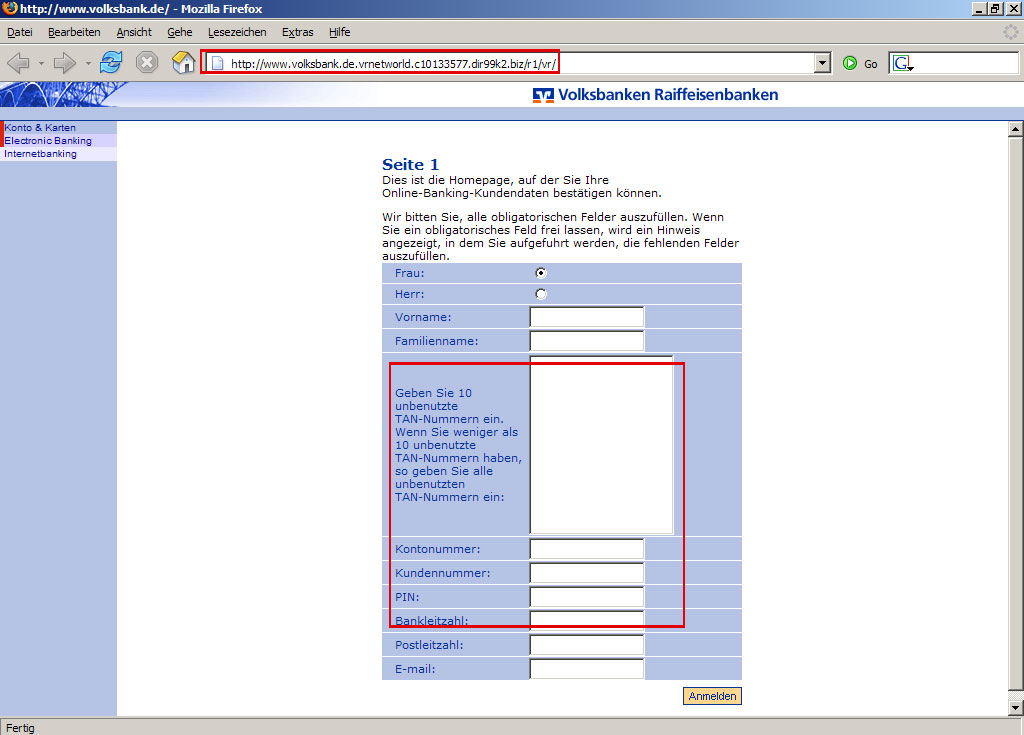Open the Internetbanking sidebar link
1024x735 pixels.
(x=40, y=154)
